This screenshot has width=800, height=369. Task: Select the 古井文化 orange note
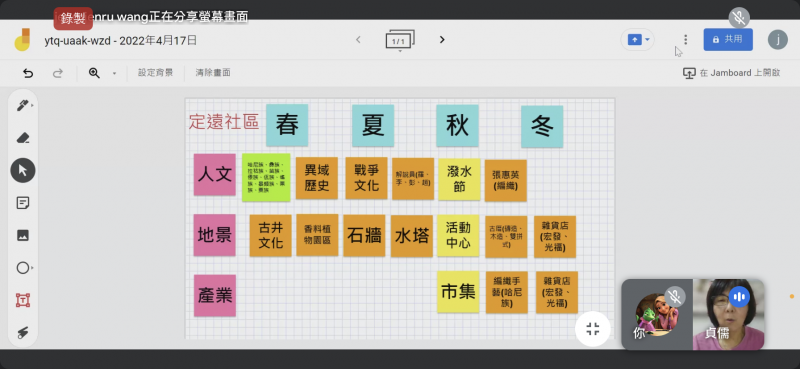coord(270,235)
